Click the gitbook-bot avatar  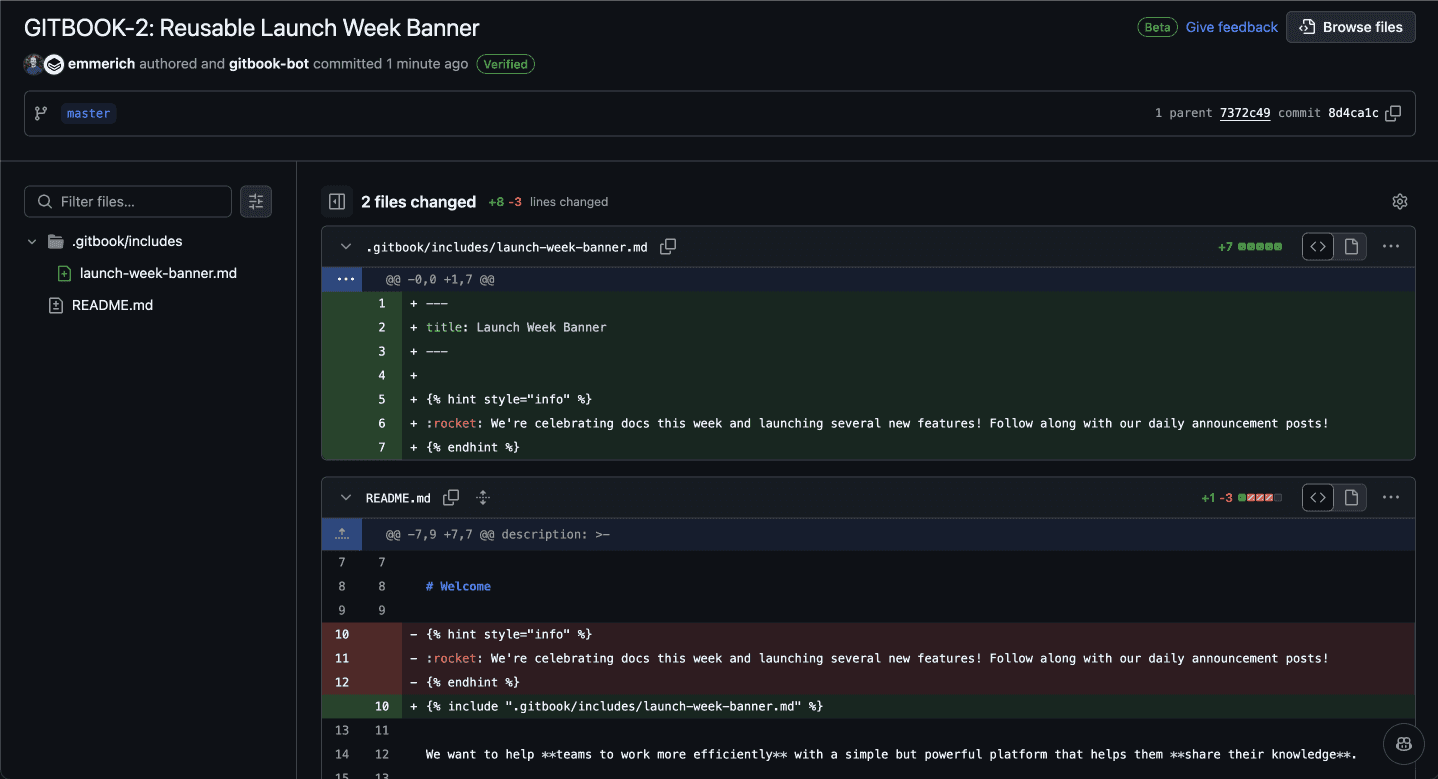pos(54,64)
